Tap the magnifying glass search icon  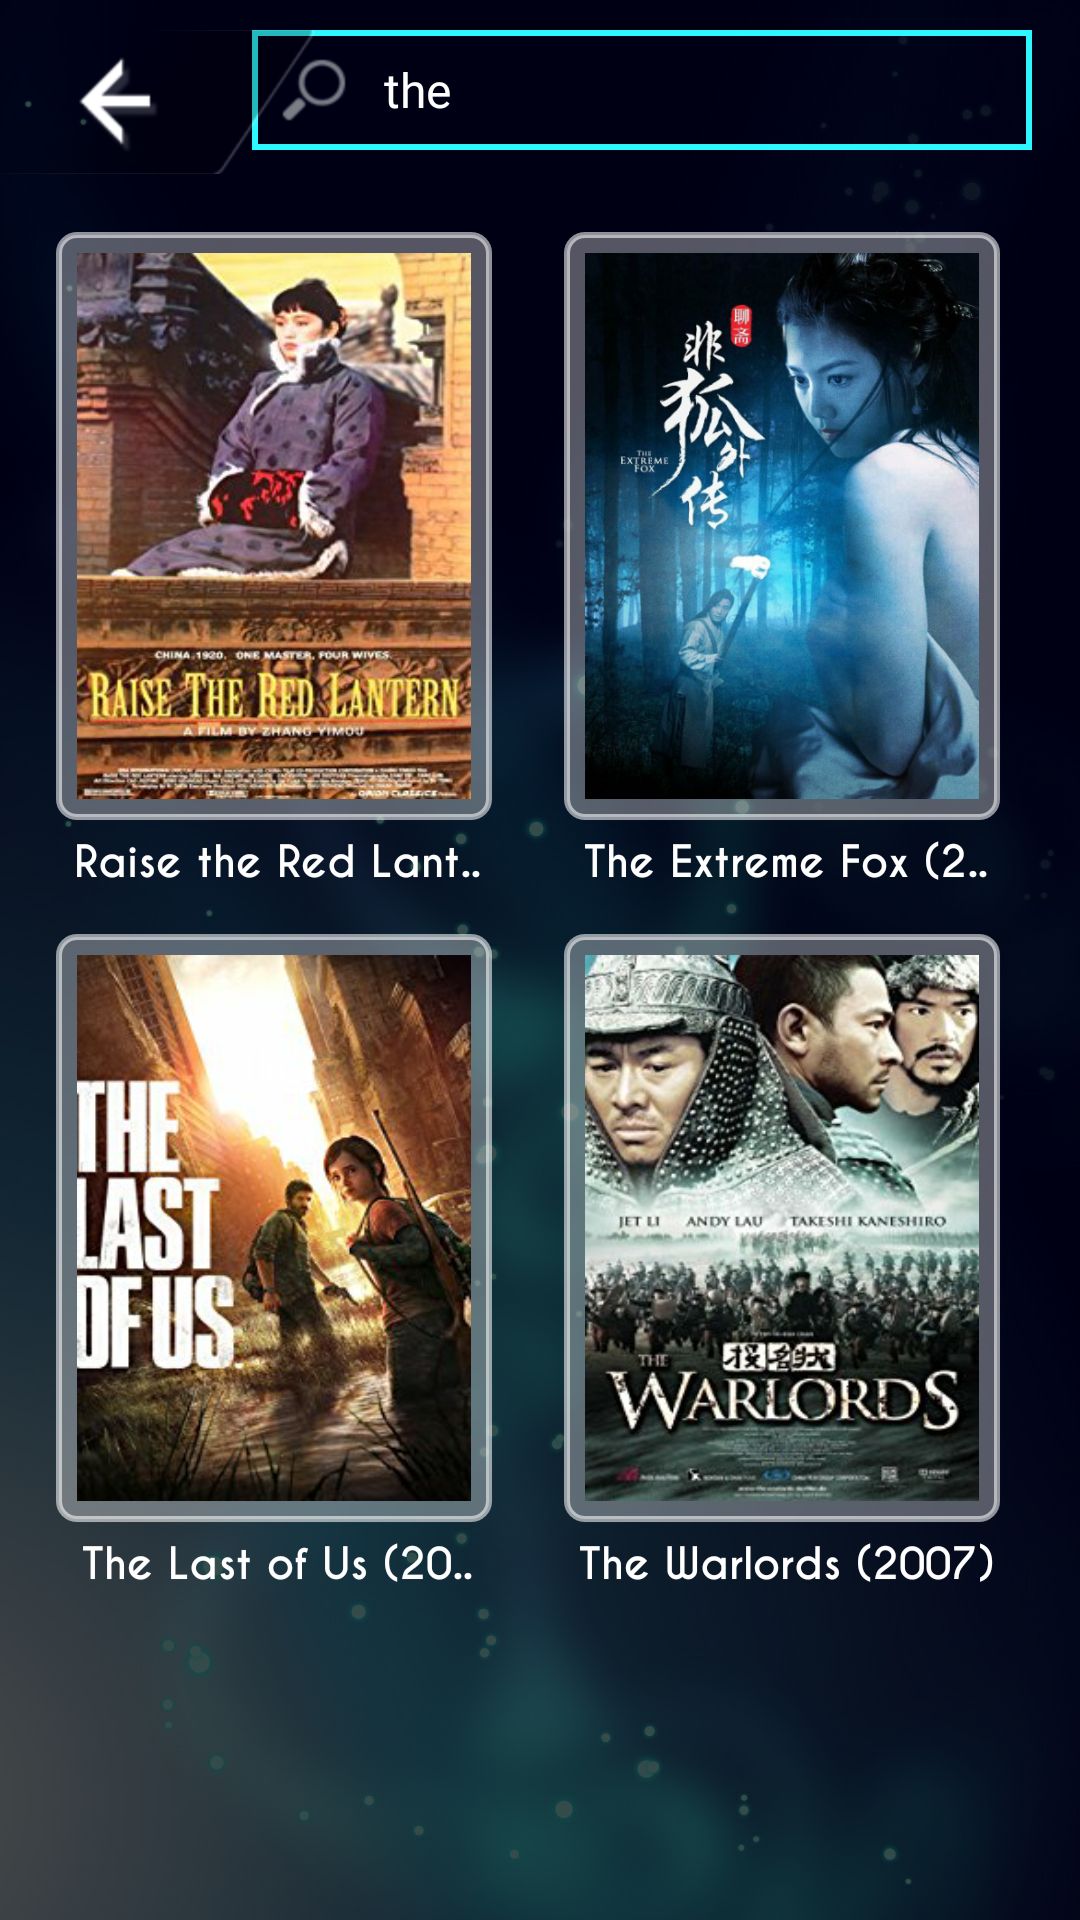coord(314,90)
